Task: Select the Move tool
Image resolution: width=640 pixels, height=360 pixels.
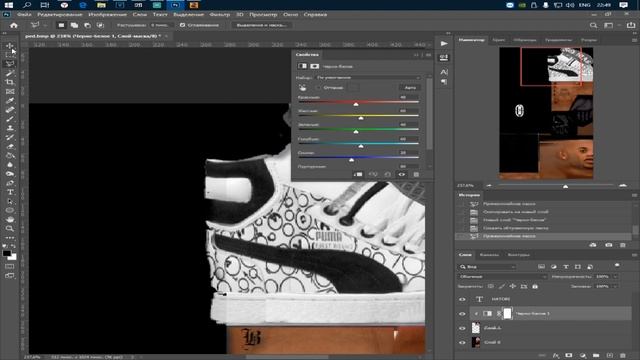Action: point(10,46)
